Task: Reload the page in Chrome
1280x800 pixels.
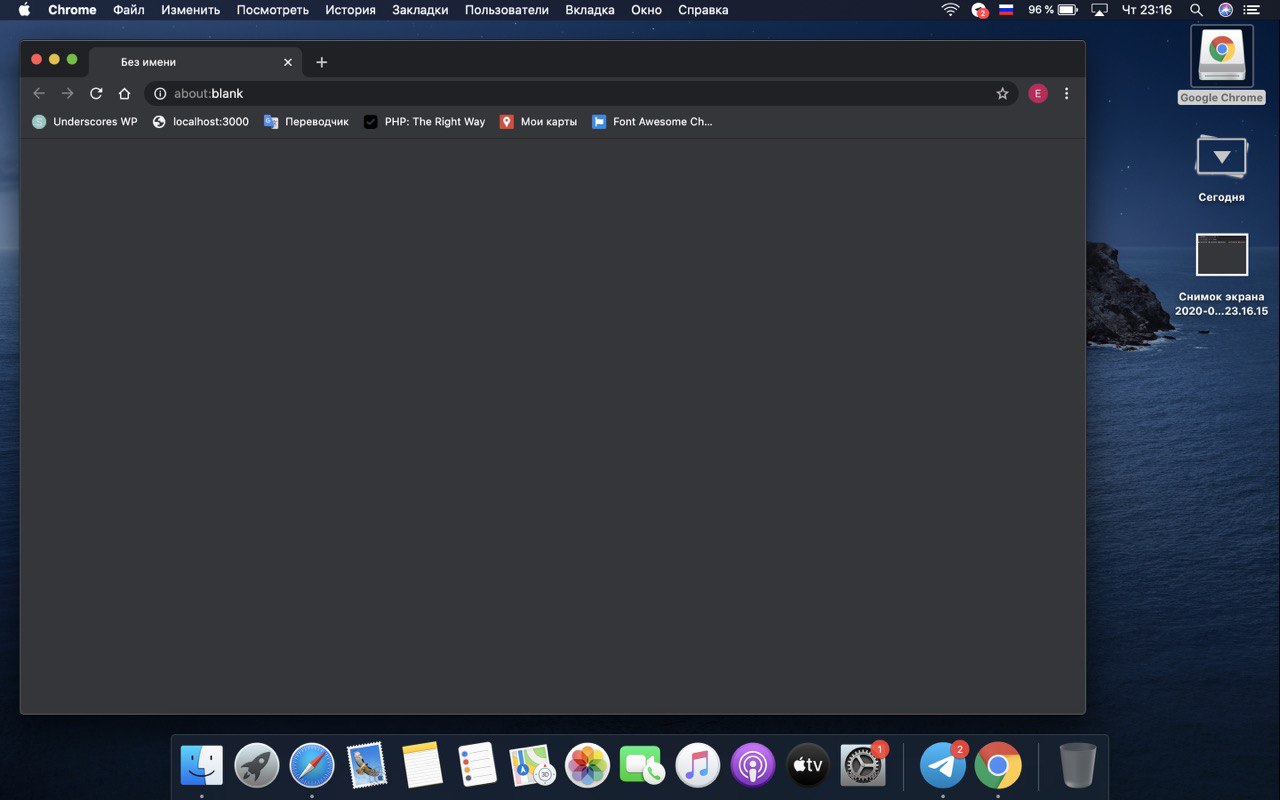Action: pyautogui.click(x=96, y=93)
